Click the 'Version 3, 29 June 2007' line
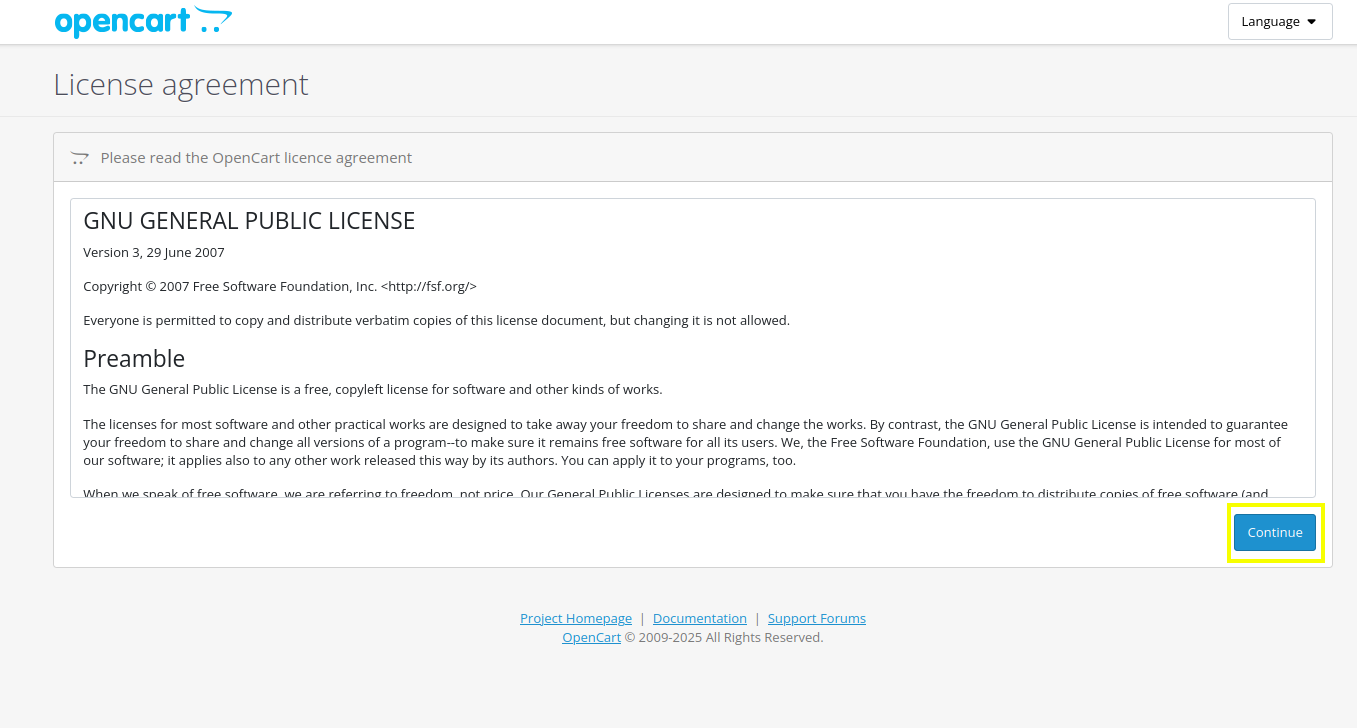 click(x=154, y=252)
